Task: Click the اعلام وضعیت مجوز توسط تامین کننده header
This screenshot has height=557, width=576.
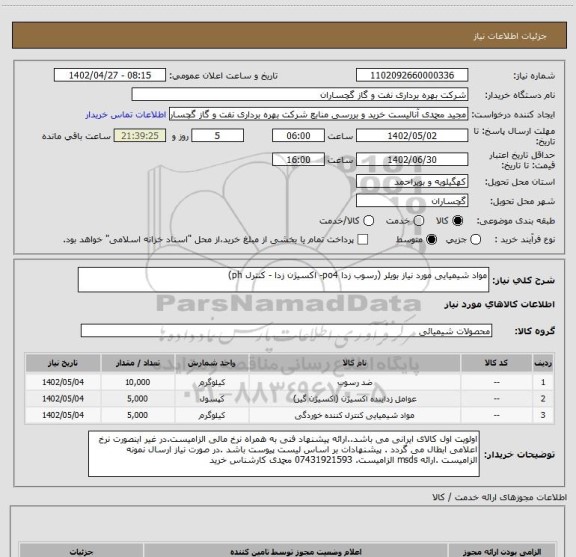Action: tap(296, 551)
